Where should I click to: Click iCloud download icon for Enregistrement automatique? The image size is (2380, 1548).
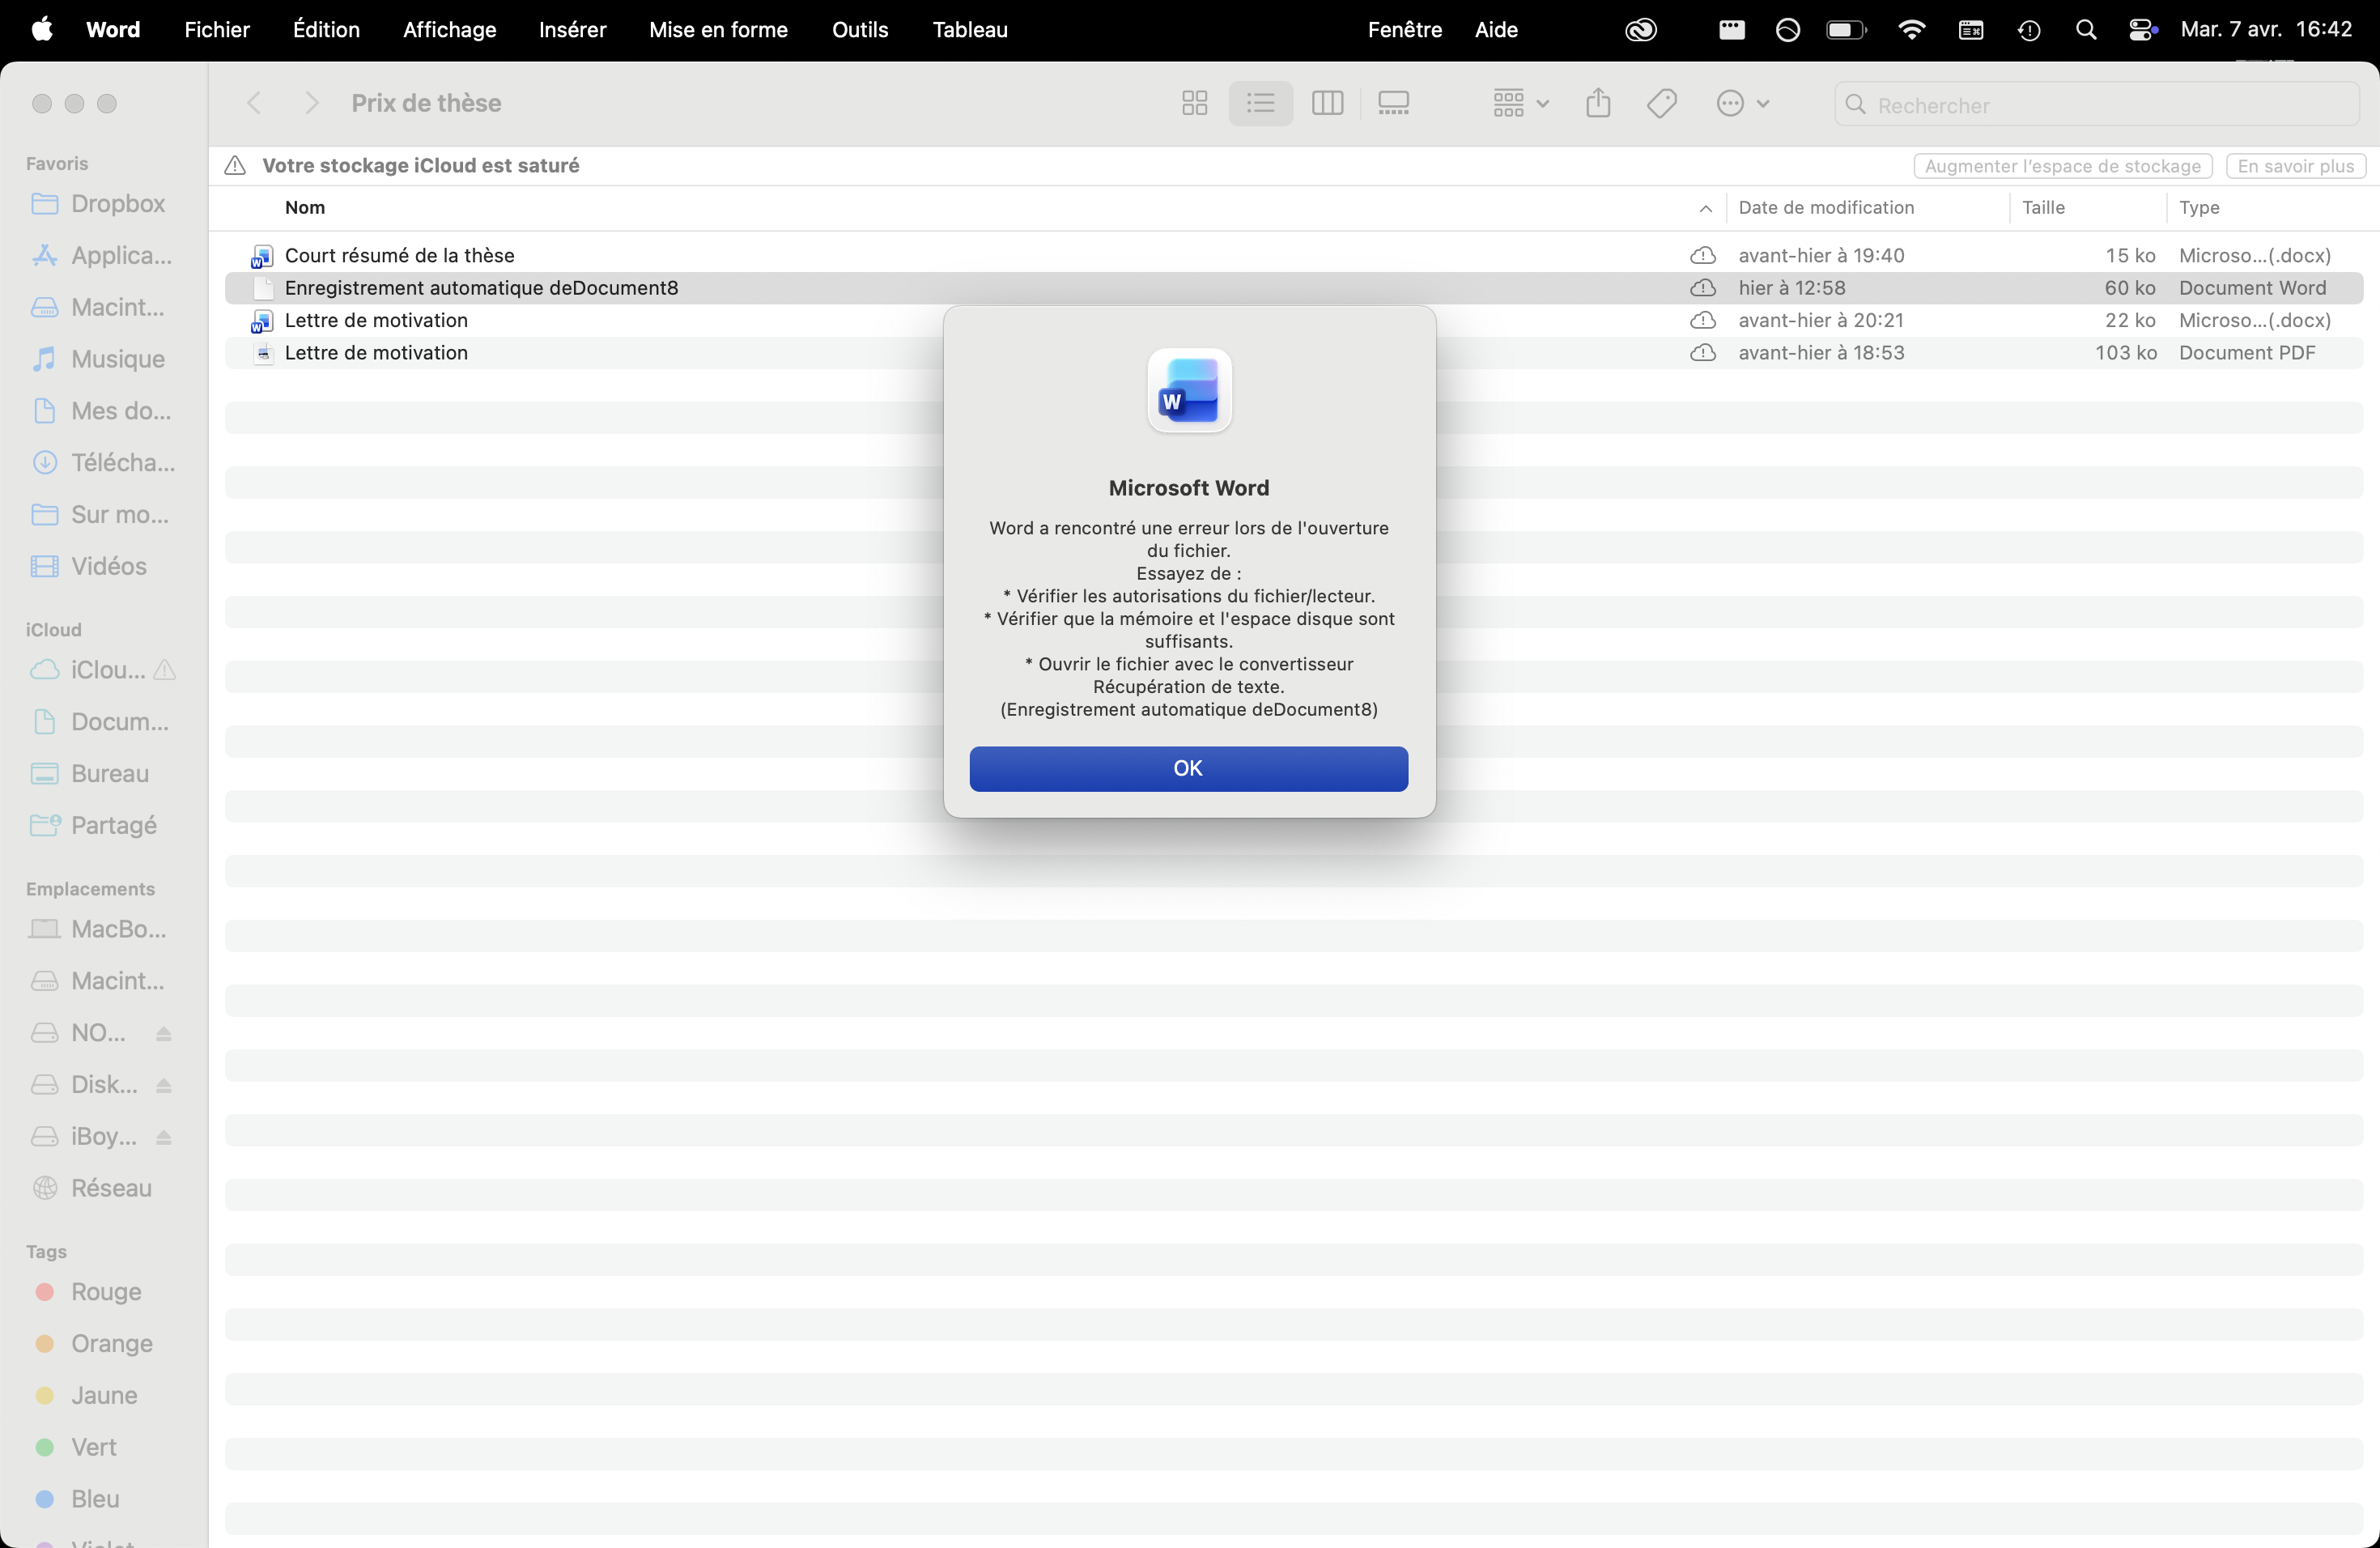tap(1702, 288)
